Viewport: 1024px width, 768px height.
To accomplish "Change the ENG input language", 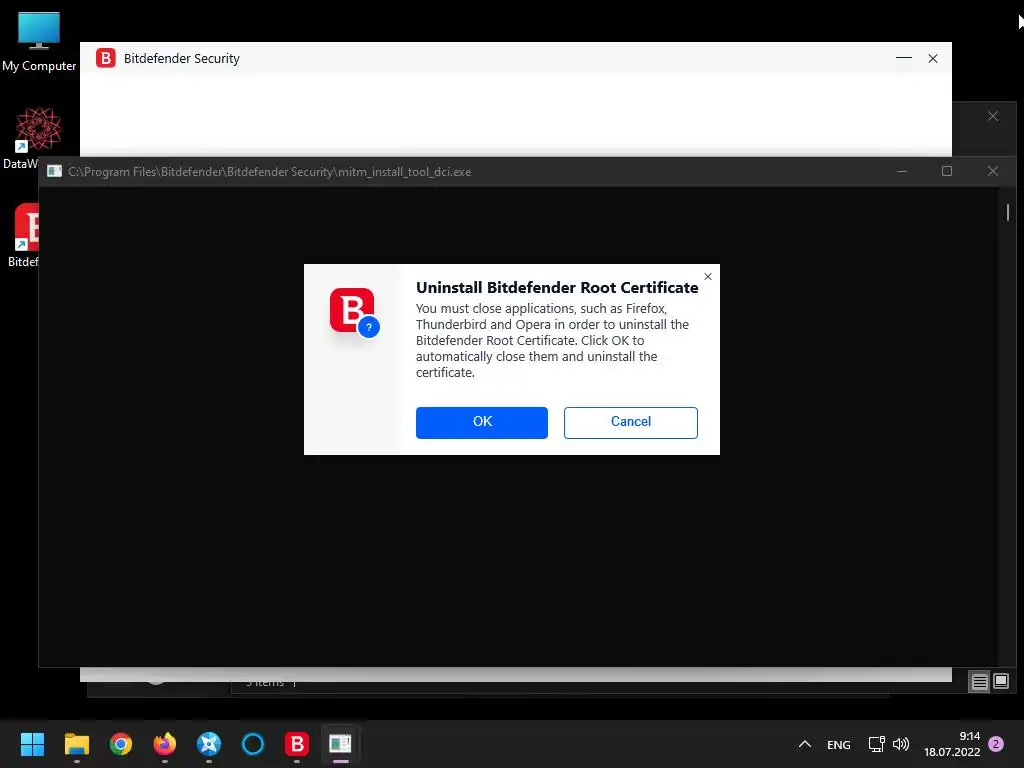I will [x=839, y=744].
